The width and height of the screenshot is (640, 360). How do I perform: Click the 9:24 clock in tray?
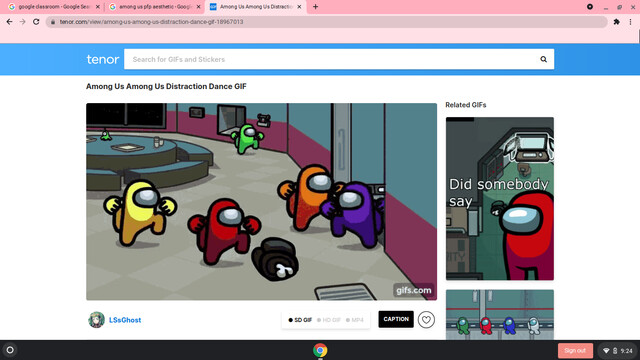point(627,351)
